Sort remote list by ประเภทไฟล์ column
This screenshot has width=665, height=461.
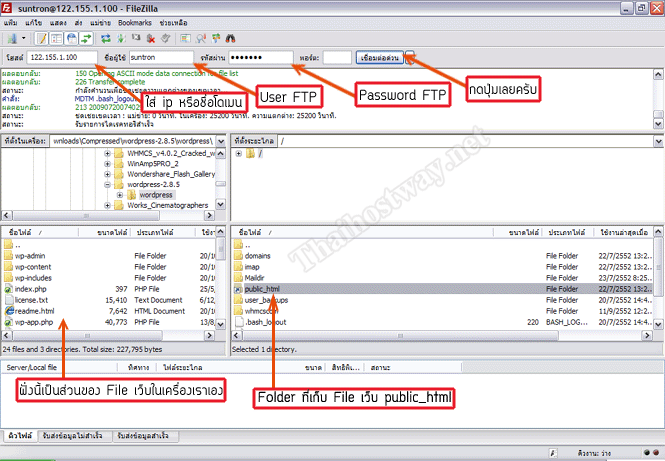tap(568, 232)
